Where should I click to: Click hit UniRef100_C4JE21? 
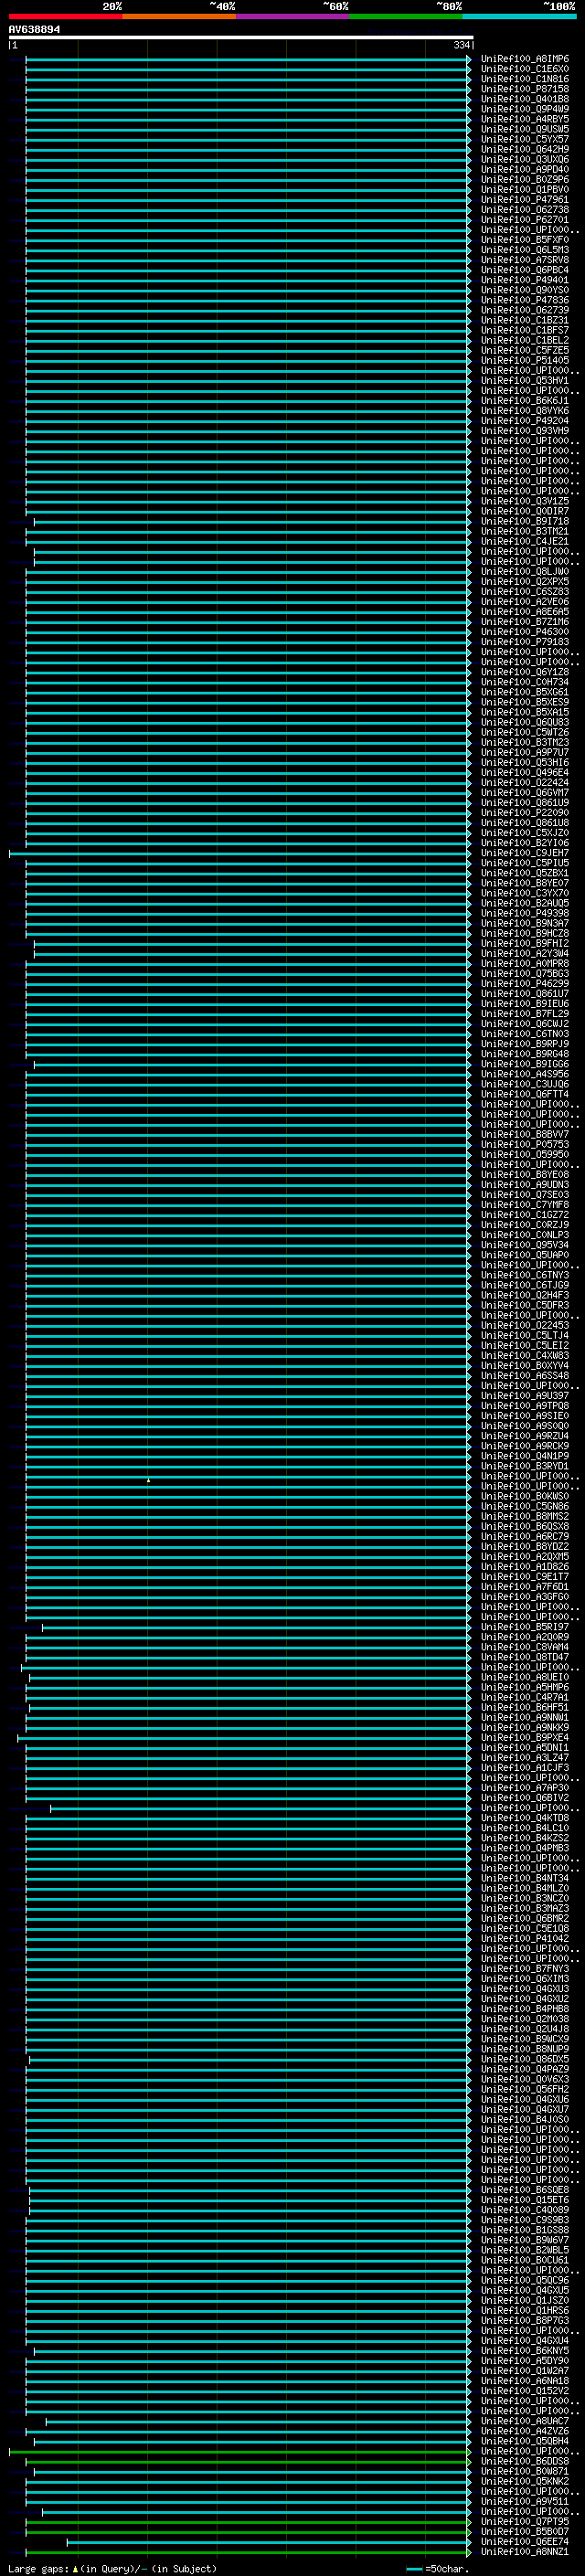pos(524,542)
